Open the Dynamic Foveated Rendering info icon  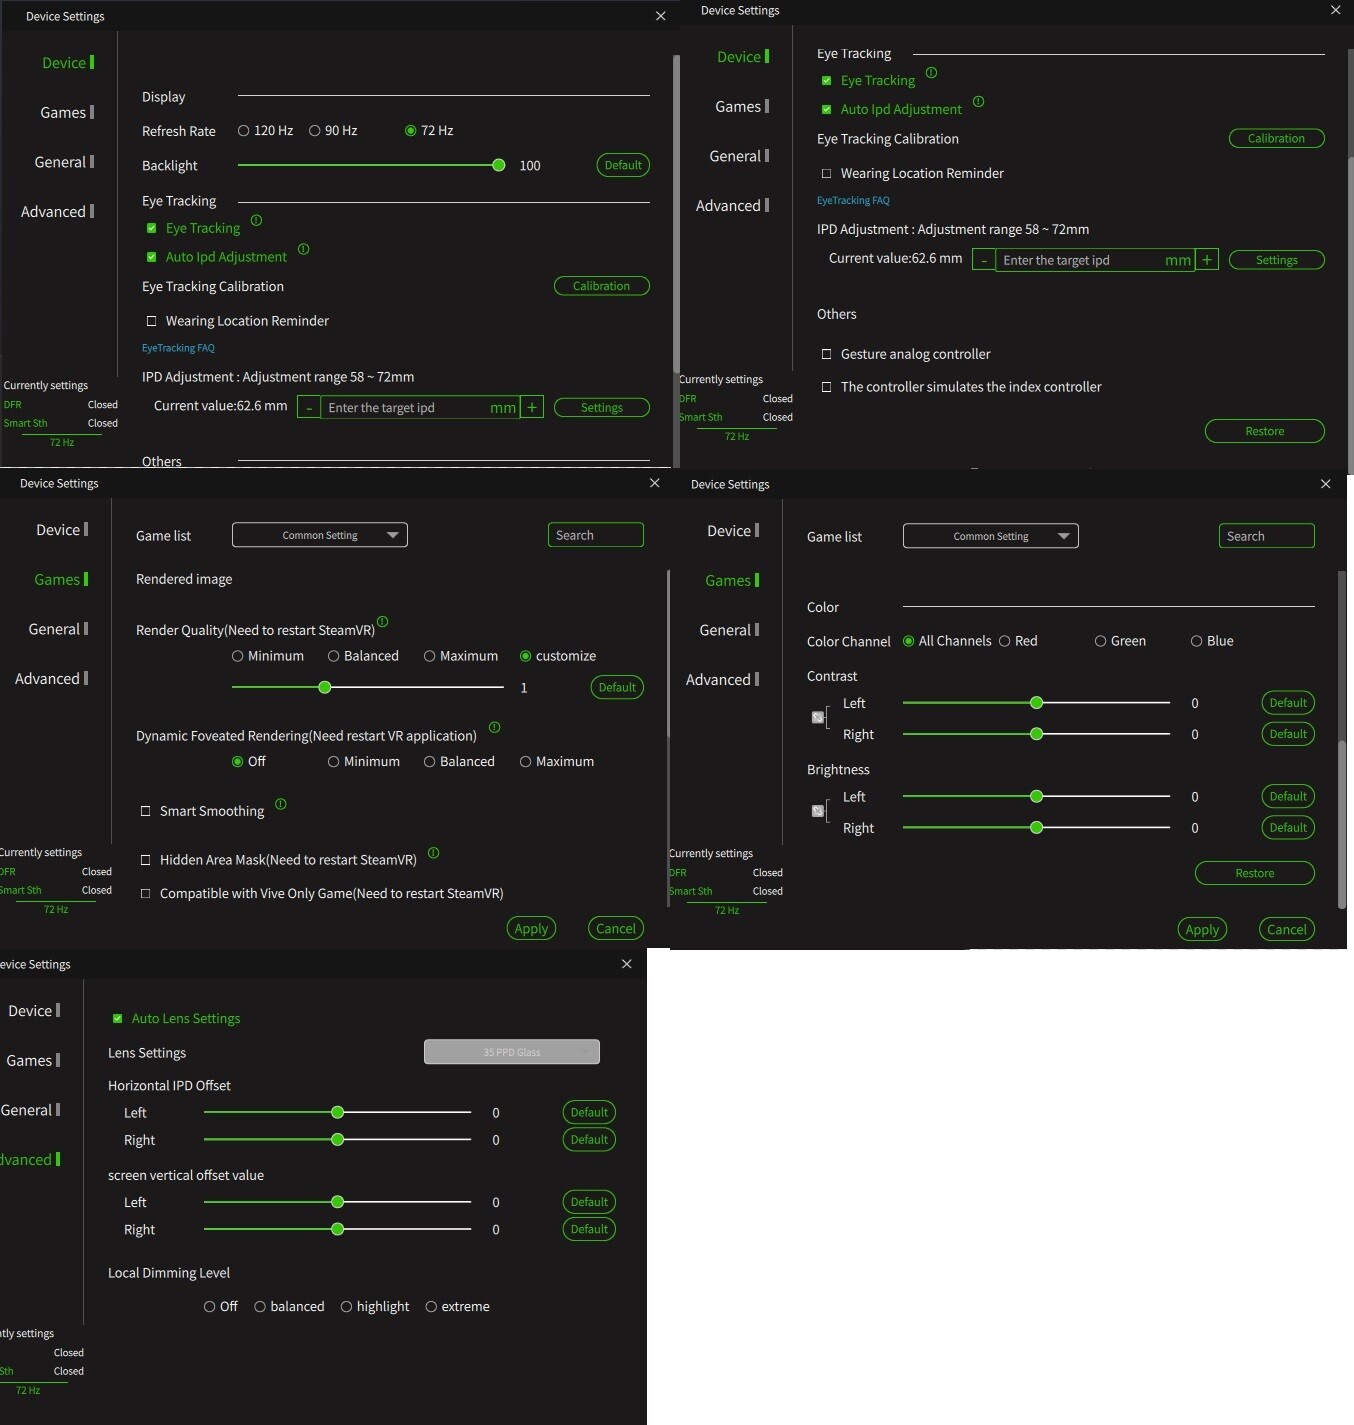tap(494, 728)
